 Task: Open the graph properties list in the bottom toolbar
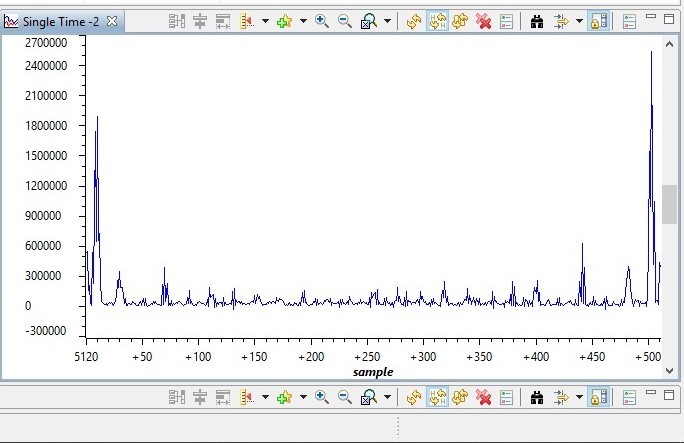tap(506, 397)
